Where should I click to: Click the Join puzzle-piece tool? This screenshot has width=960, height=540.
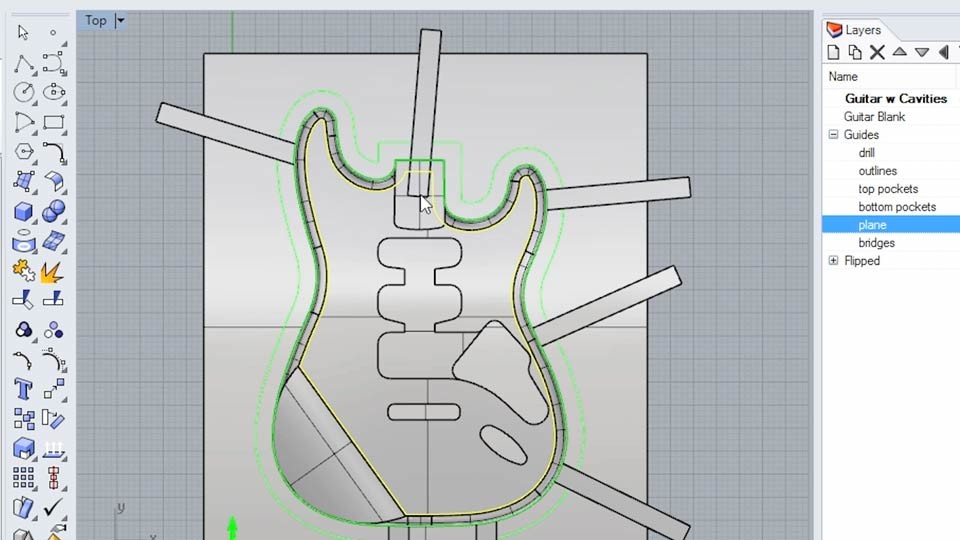point(23,270)
